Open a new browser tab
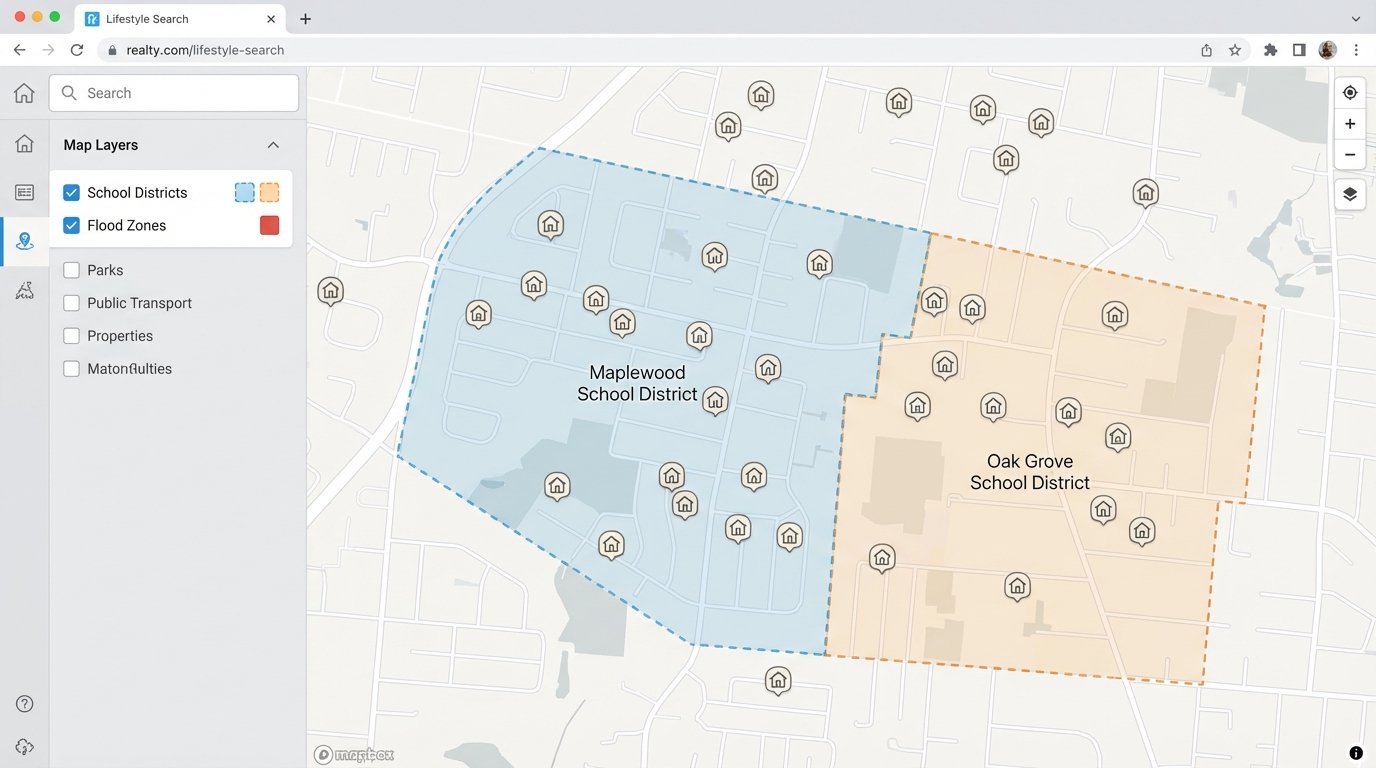1376x768 pixels. click(x=305, y=18)
